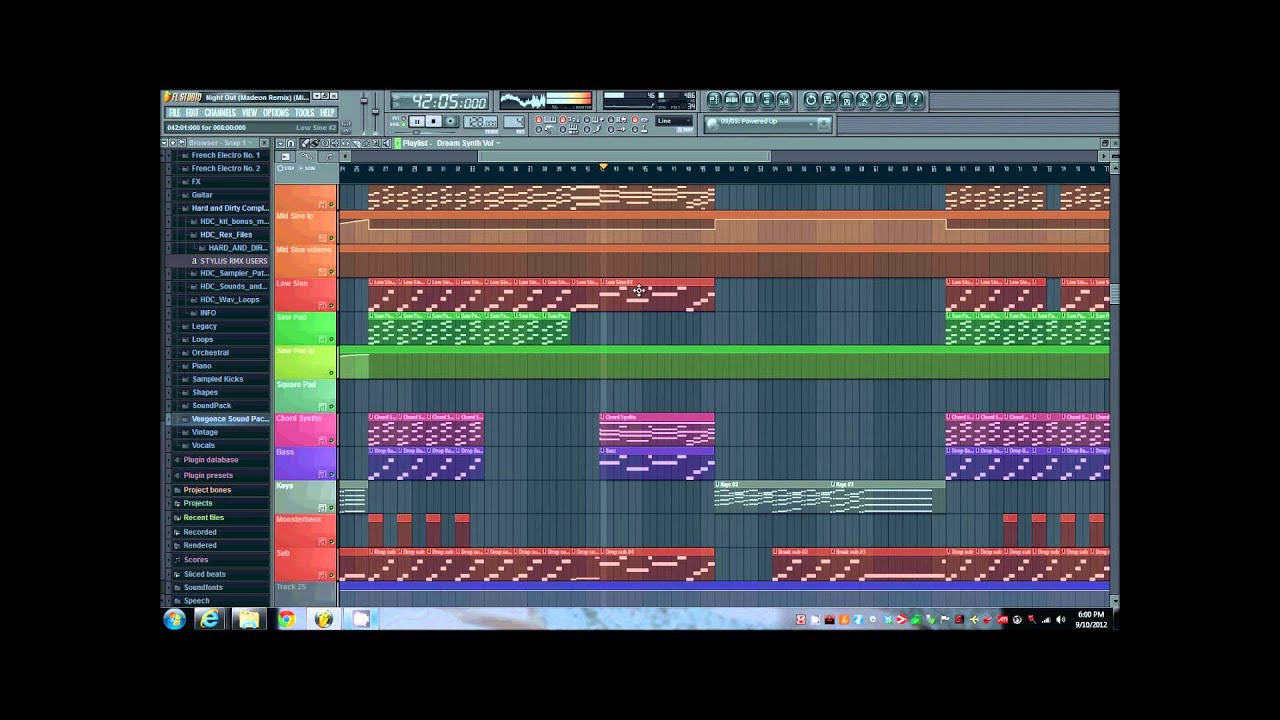The width and height of the screenshot is (1280, 720).
Task: Click the save project disk icon
Action: coord(829,100)
